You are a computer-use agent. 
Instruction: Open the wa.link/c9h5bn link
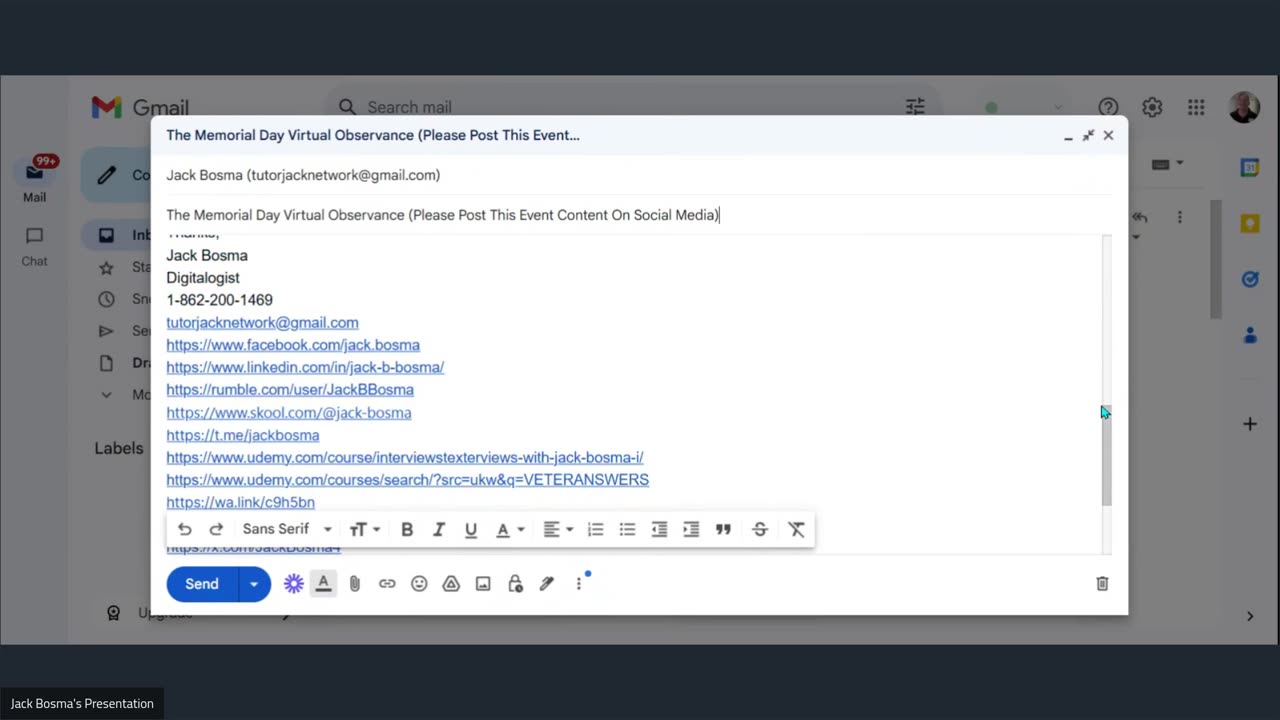pyautogui.click(x=241, y=503)
